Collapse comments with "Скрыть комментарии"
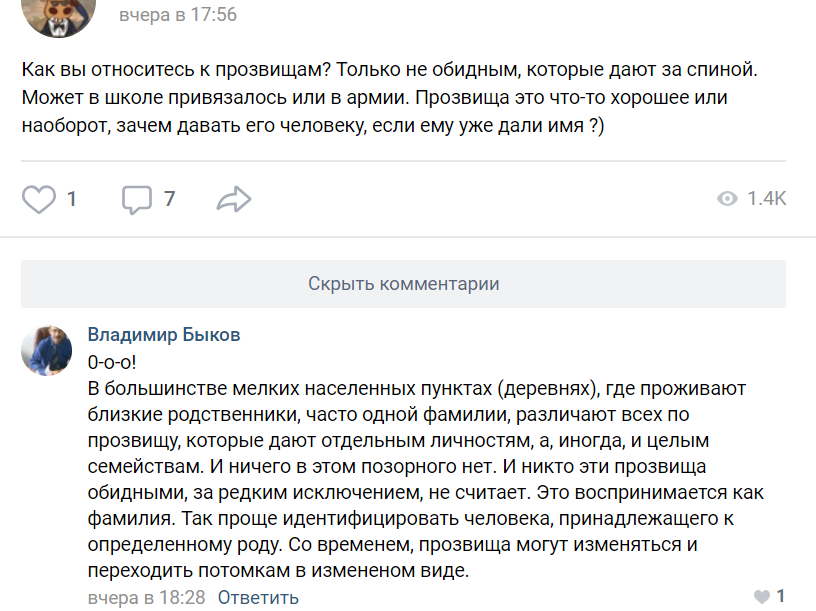The height and width of the screenshot is (611, 816). pos(403,284)
